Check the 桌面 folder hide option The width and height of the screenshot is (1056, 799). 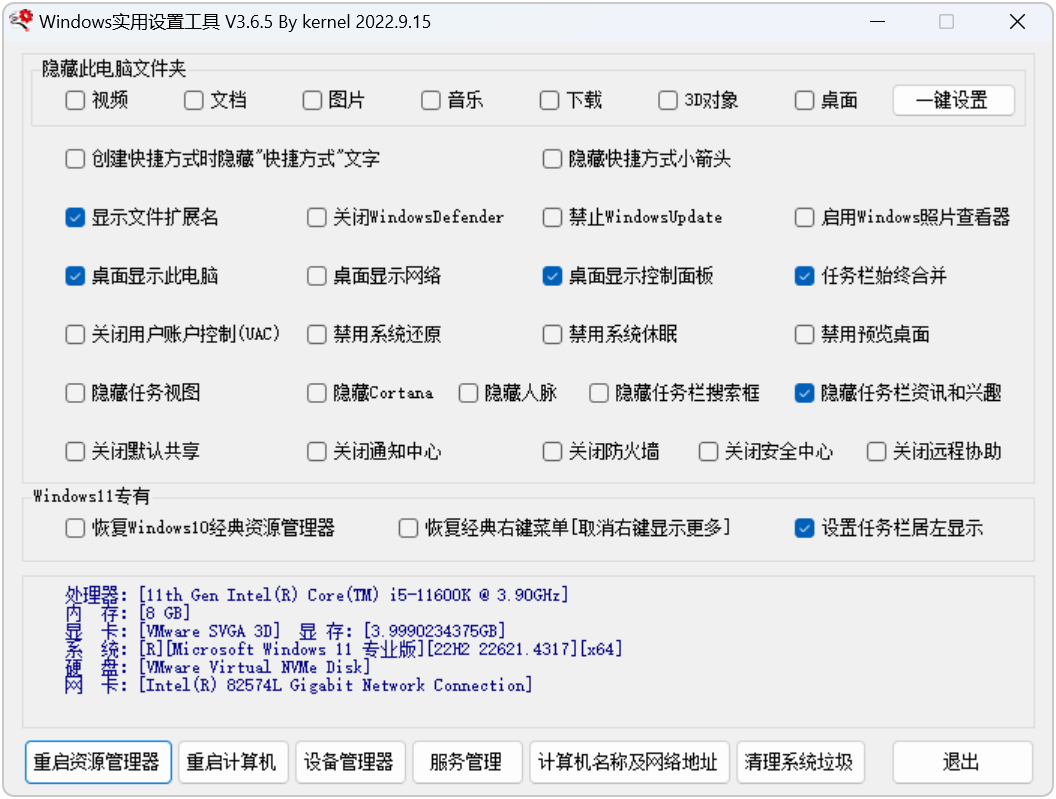click(x=804, y=100)
